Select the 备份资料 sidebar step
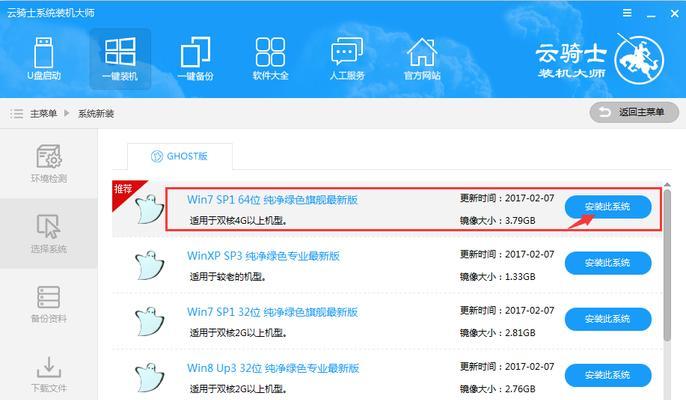This screenshot has width=686, height=400. [x=49, y=304]
